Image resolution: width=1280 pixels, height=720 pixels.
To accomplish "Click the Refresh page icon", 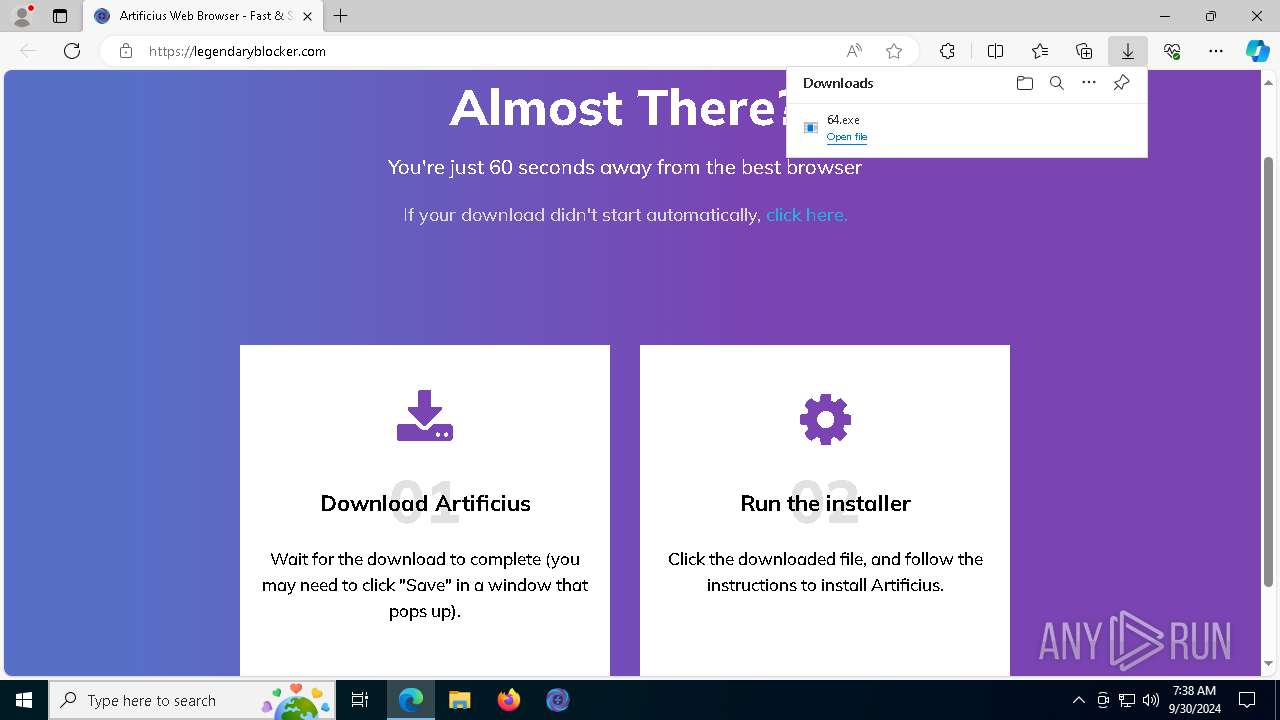I will [x=72, y=51].
